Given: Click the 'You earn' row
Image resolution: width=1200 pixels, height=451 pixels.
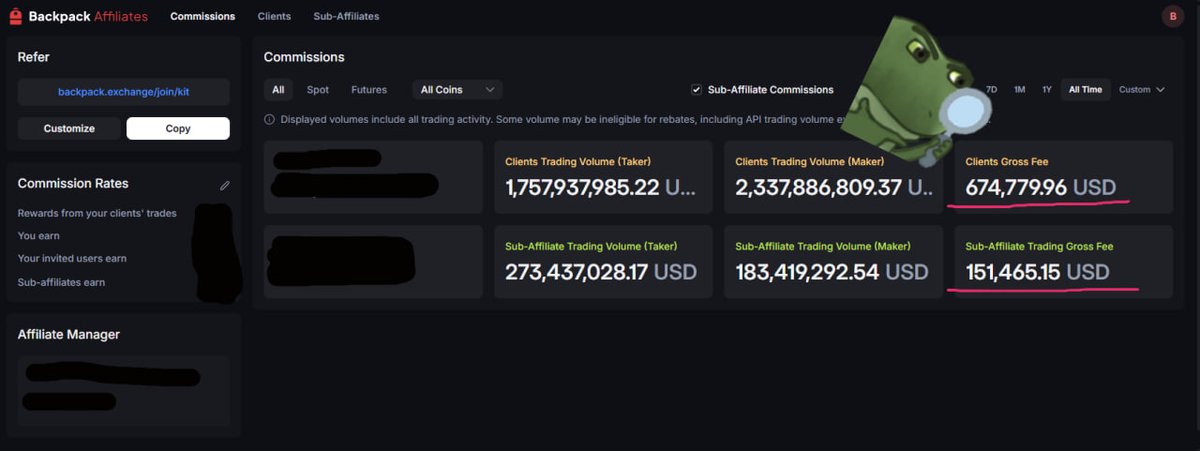Looking at the screenshot, I should [39, 236].
